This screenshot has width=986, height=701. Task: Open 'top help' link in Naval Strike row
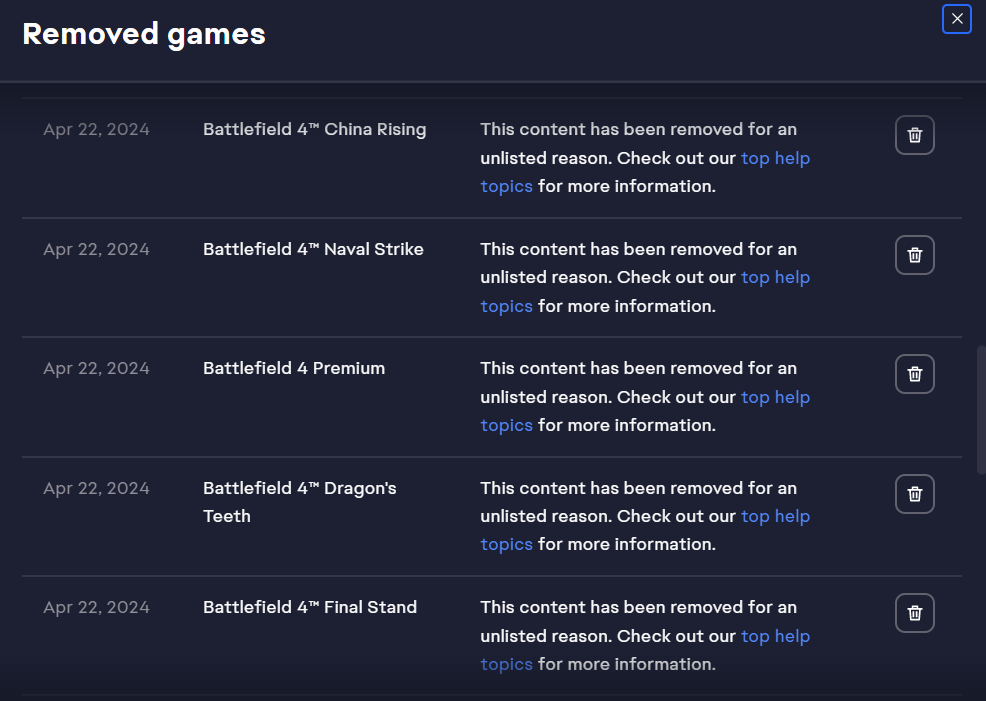(775, 278)
